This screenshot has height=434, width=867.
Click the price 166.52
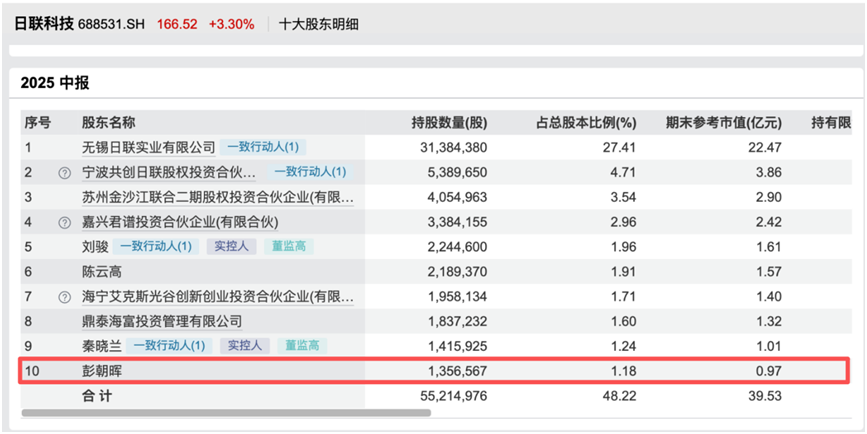click(177, 24)
